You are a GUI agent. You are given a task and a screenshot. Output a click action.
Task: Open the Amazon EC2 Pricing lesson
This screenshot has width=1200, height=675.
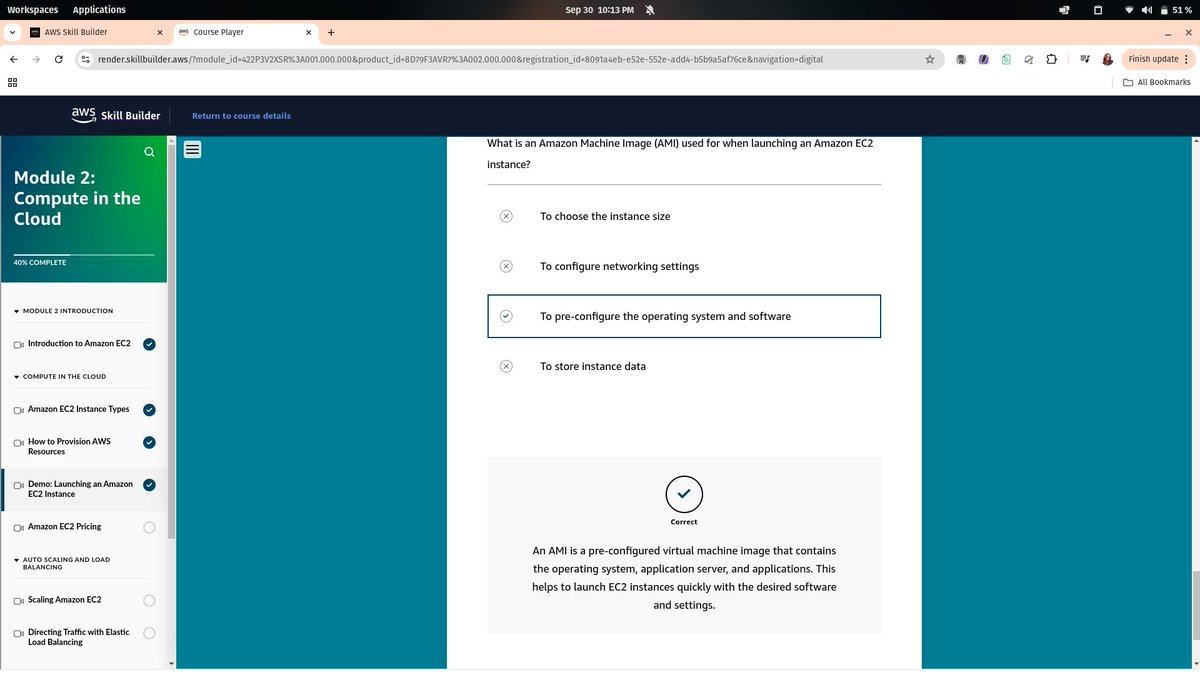[64, 527]
